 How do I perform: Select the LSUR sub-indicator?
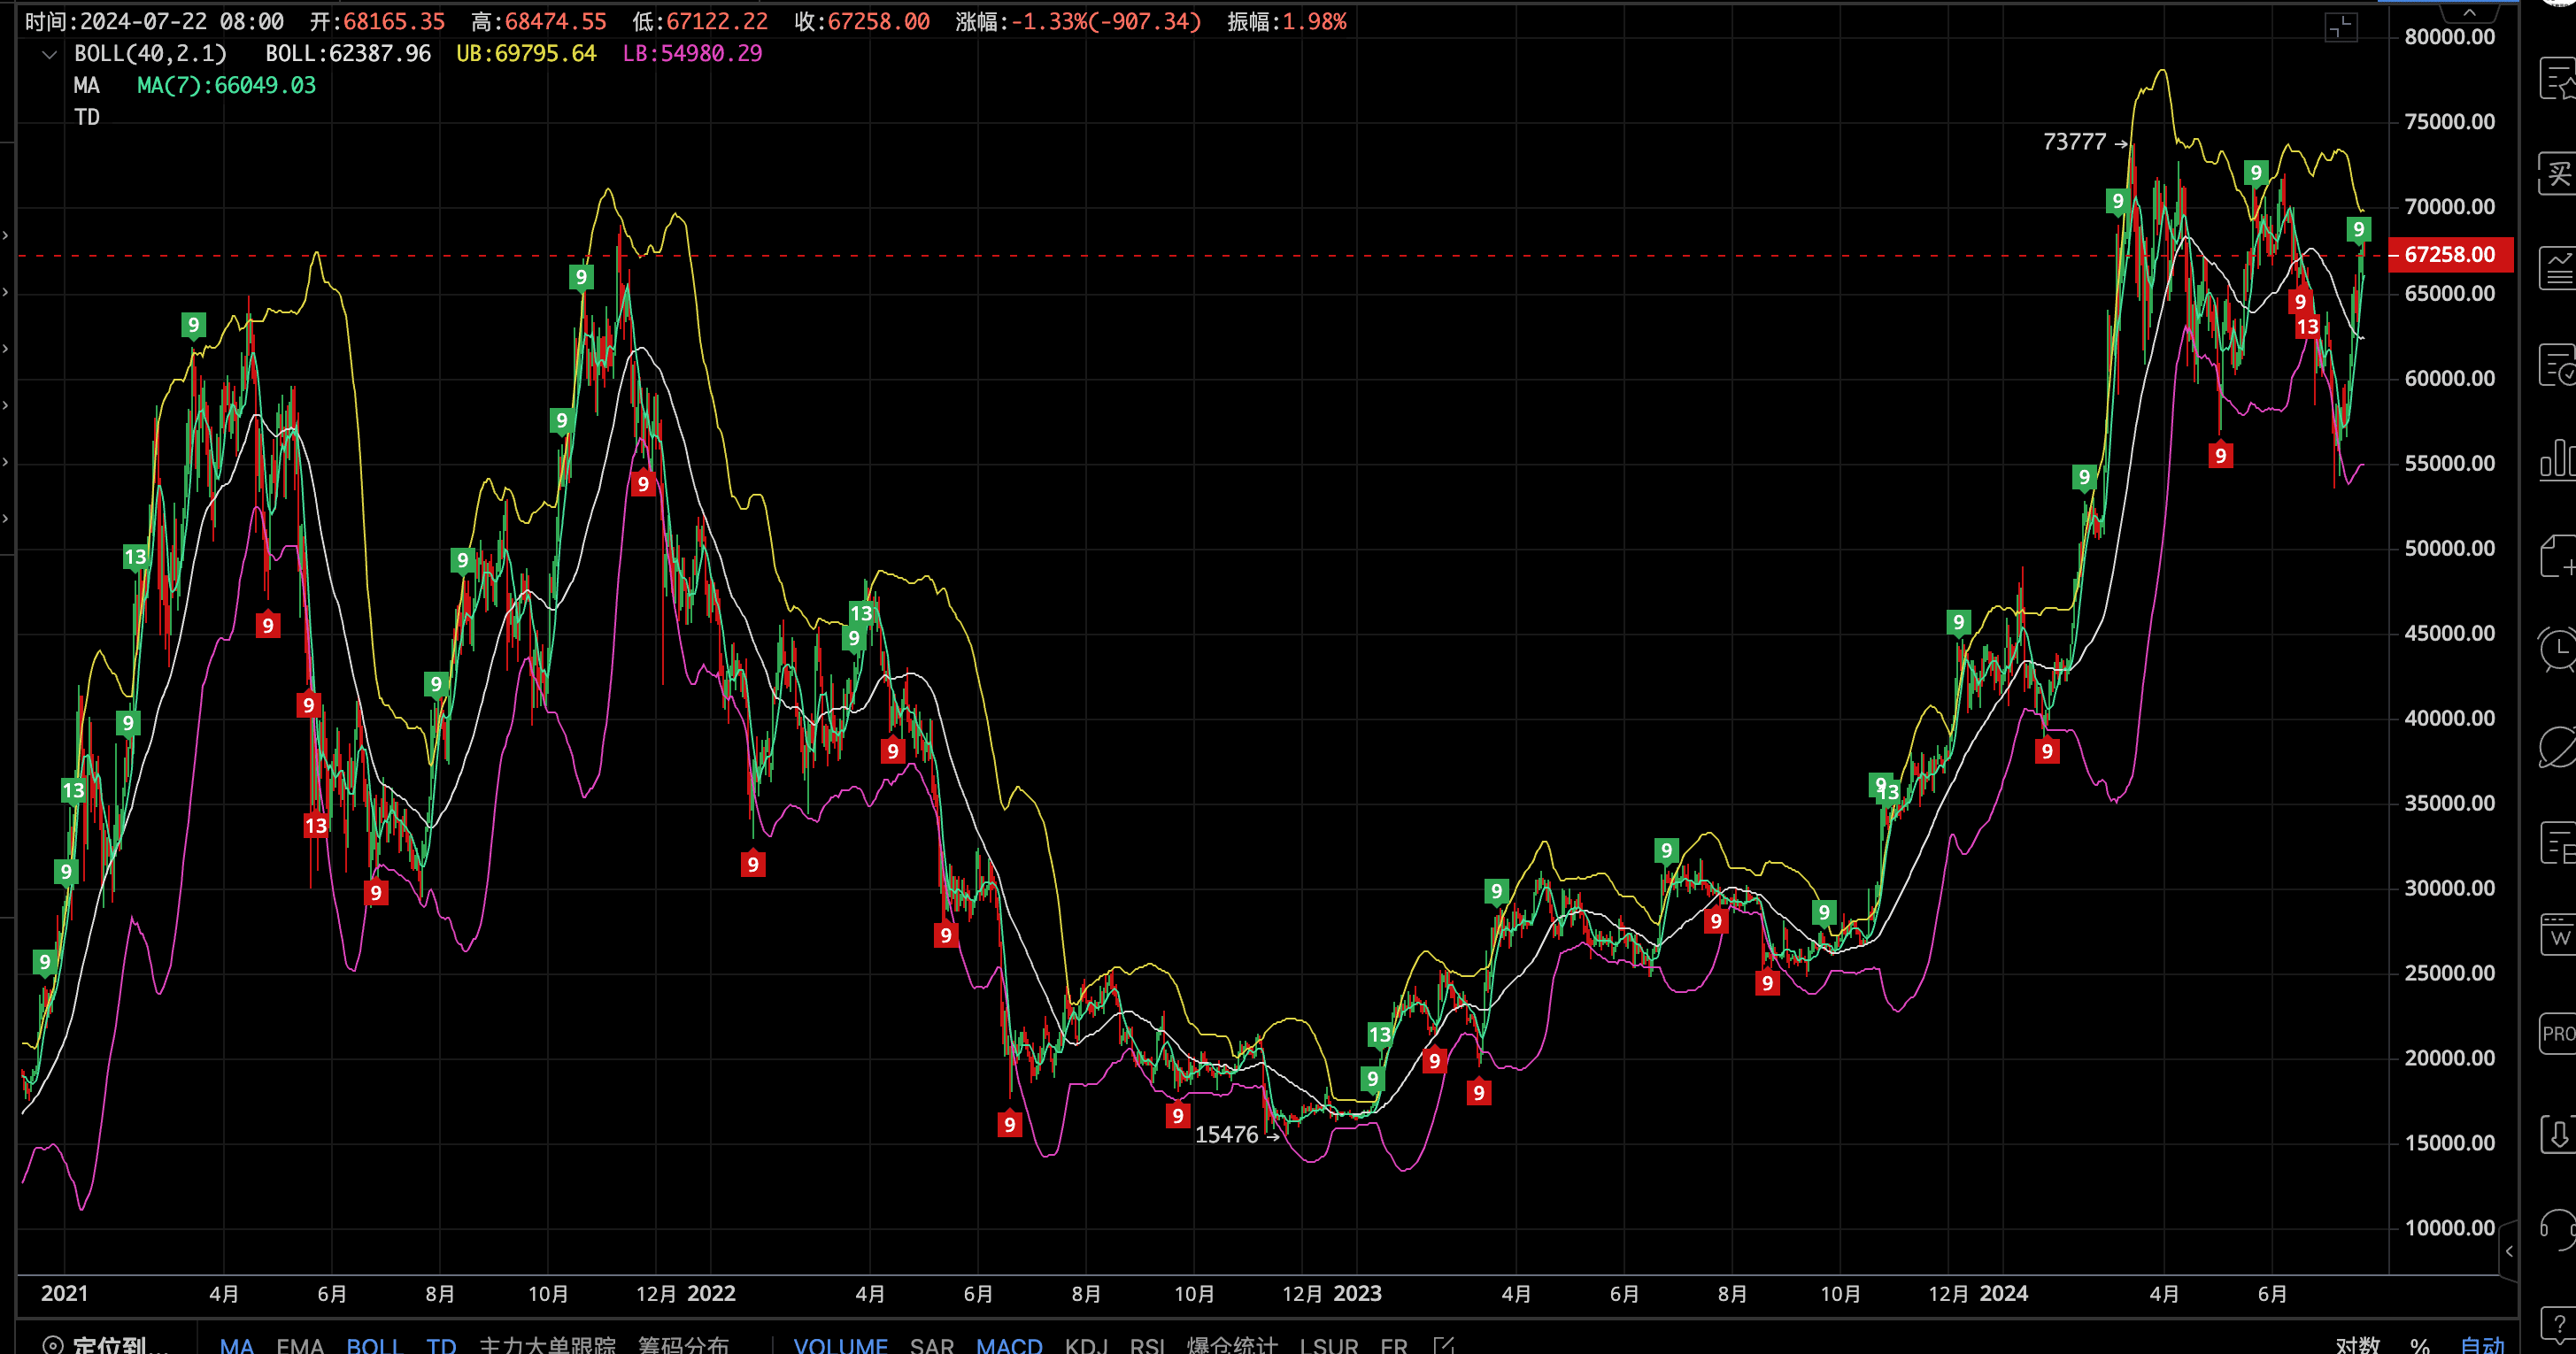point(1329,1345)
